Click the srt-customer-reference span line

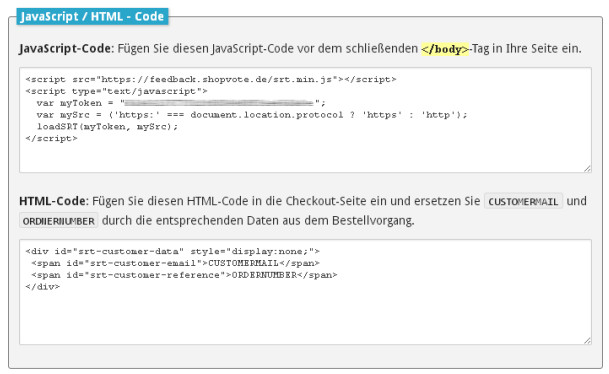click(184, 275)
